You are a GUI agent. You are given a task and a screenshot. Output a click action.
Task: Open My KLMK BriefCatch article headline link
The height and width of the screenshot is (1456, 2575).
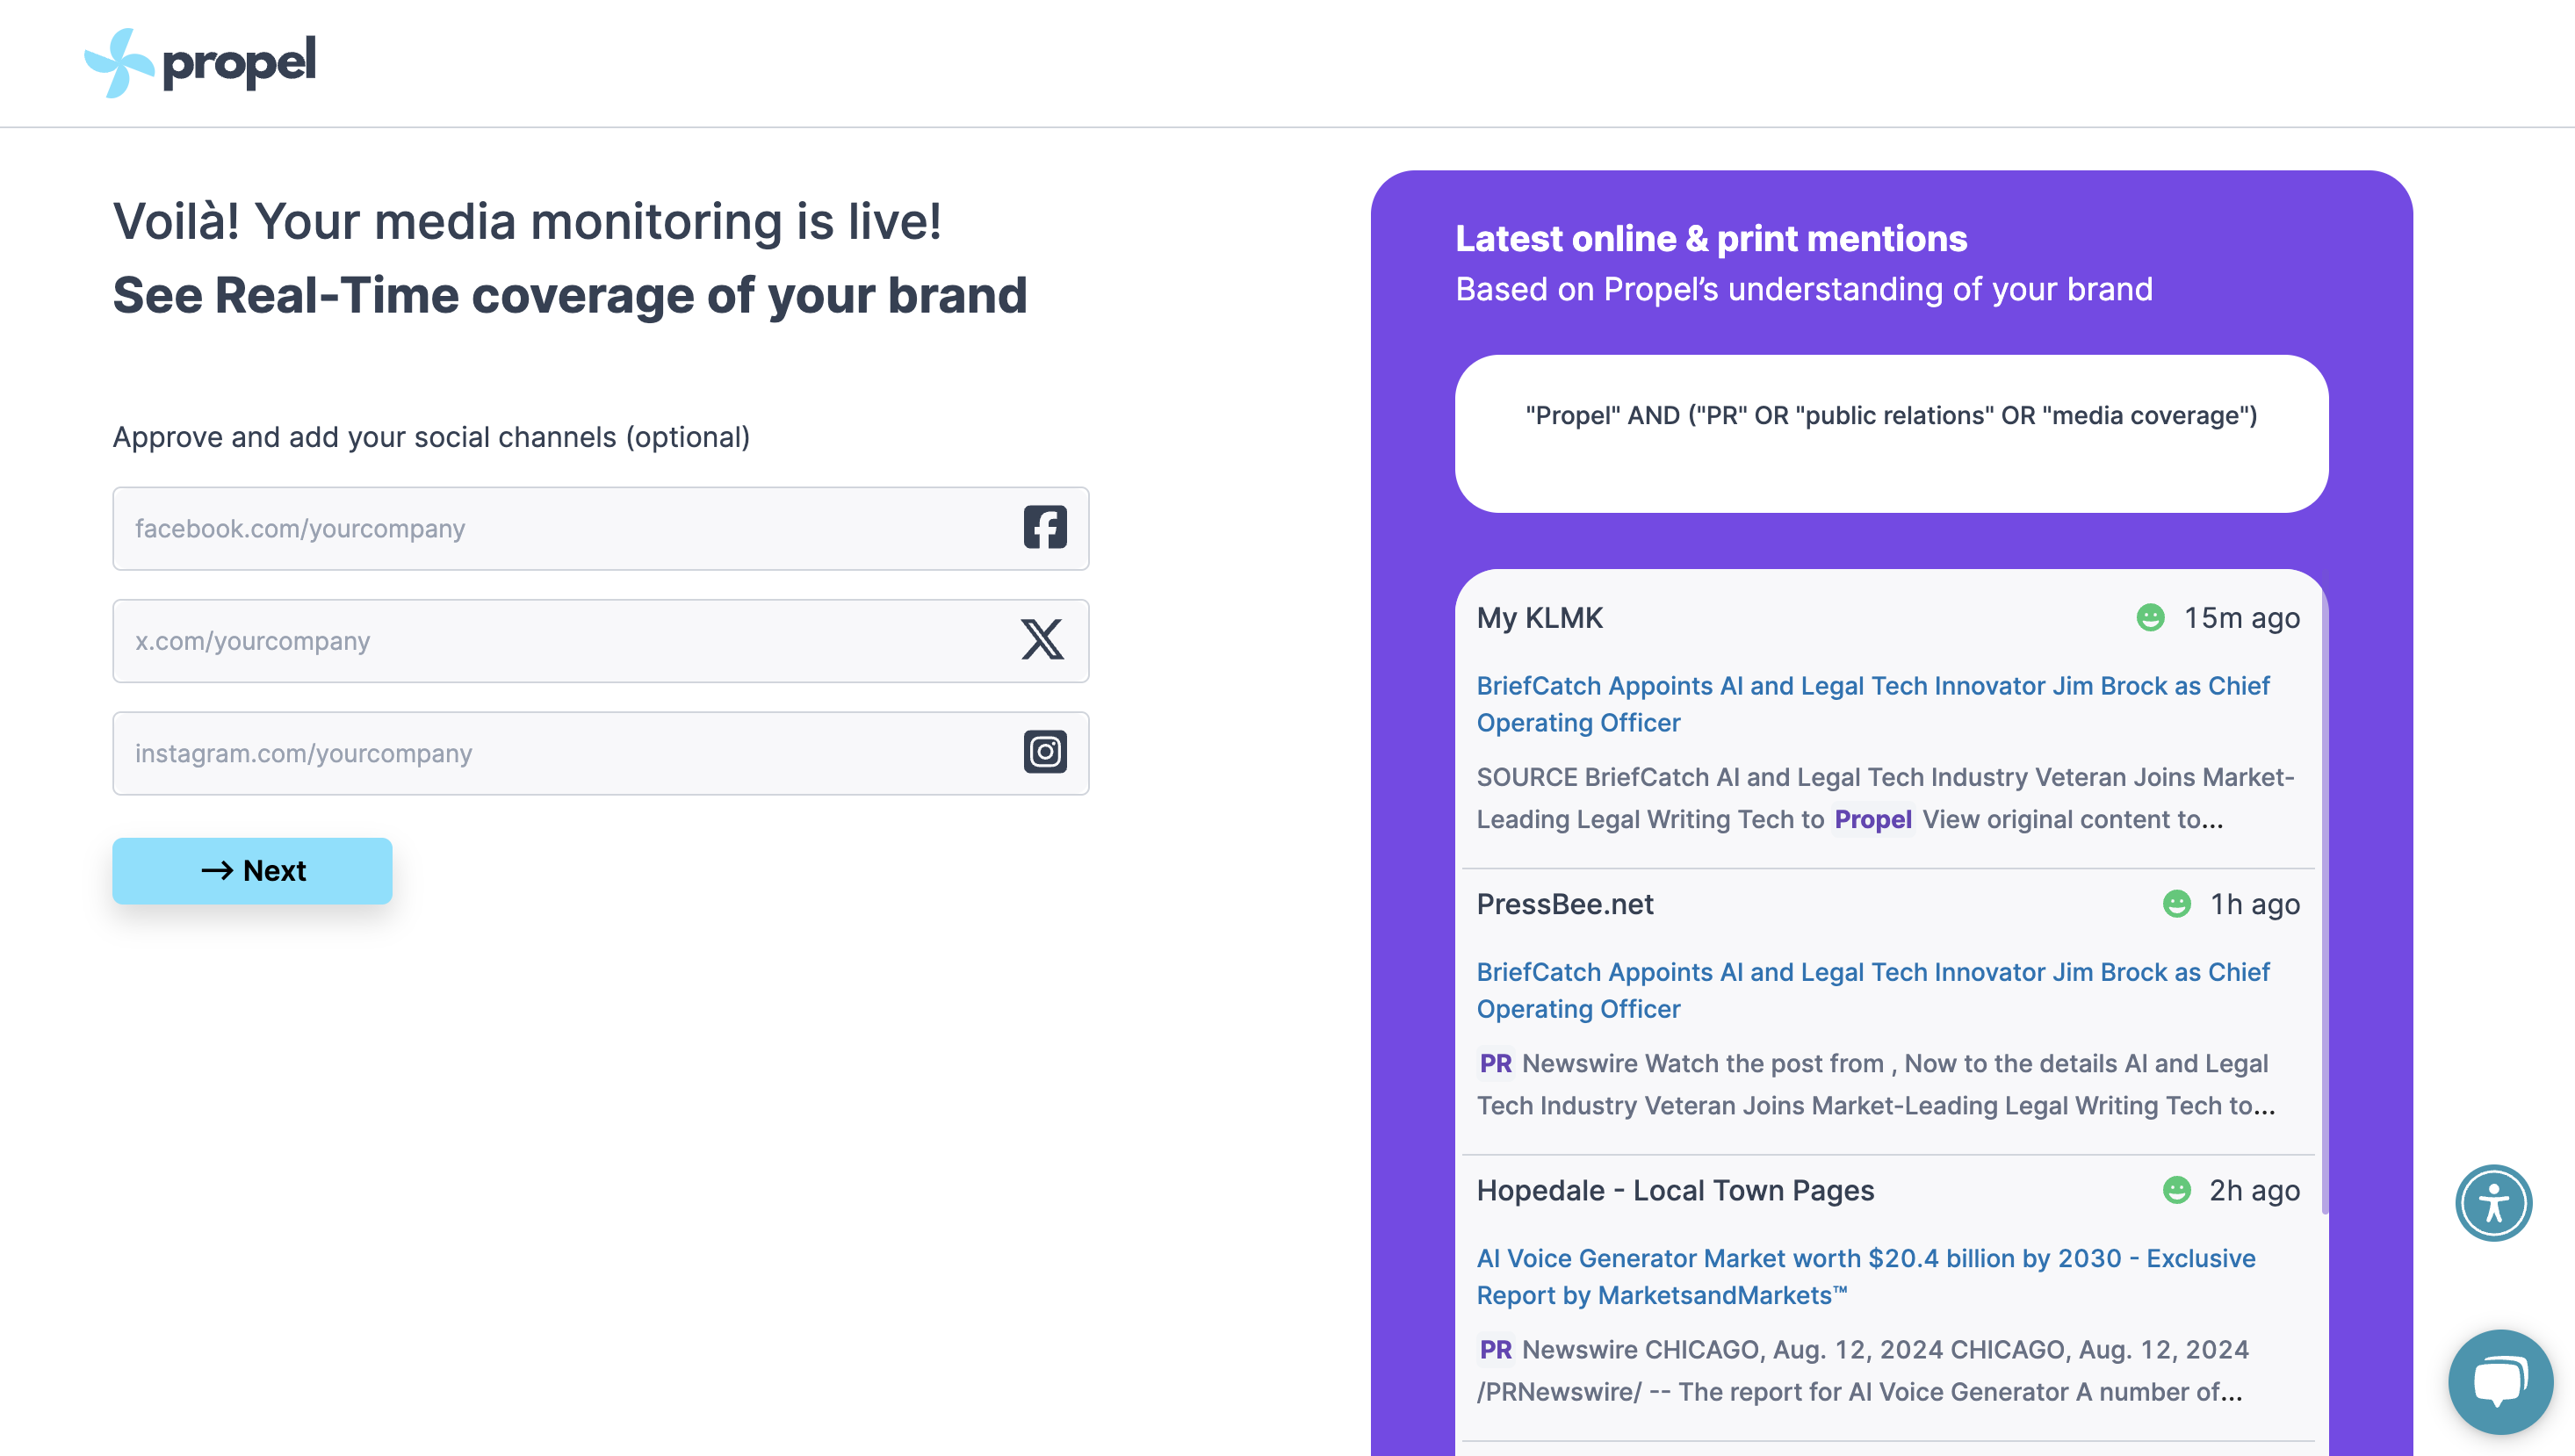[1872, 704]
